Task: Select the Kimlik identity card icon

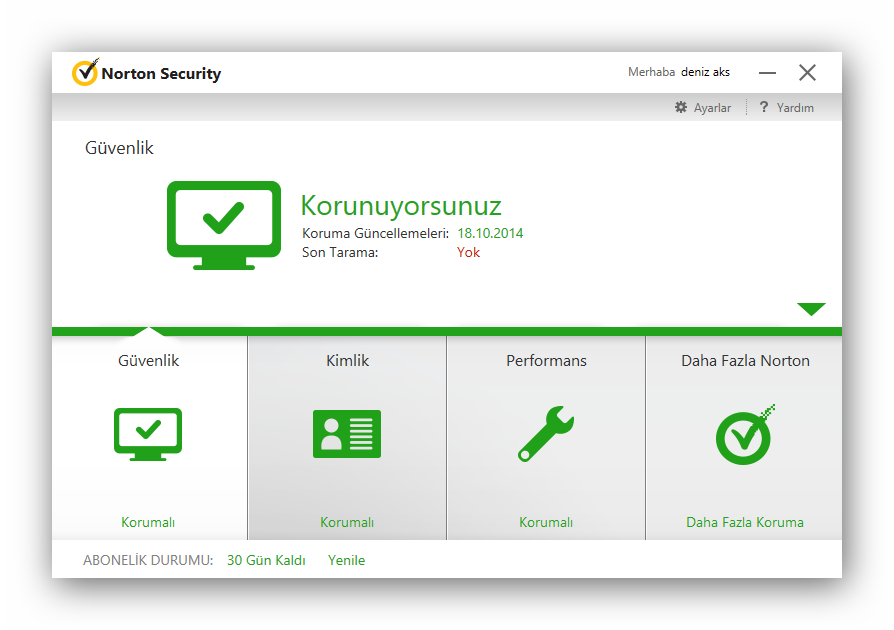Action: [346, 434]
